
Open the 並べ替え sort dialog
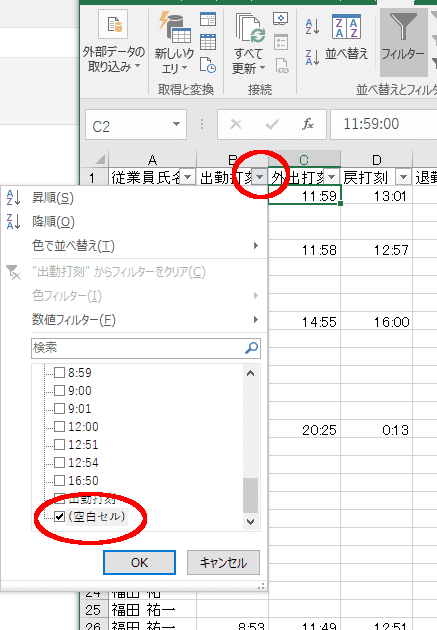tap(346, 37)
